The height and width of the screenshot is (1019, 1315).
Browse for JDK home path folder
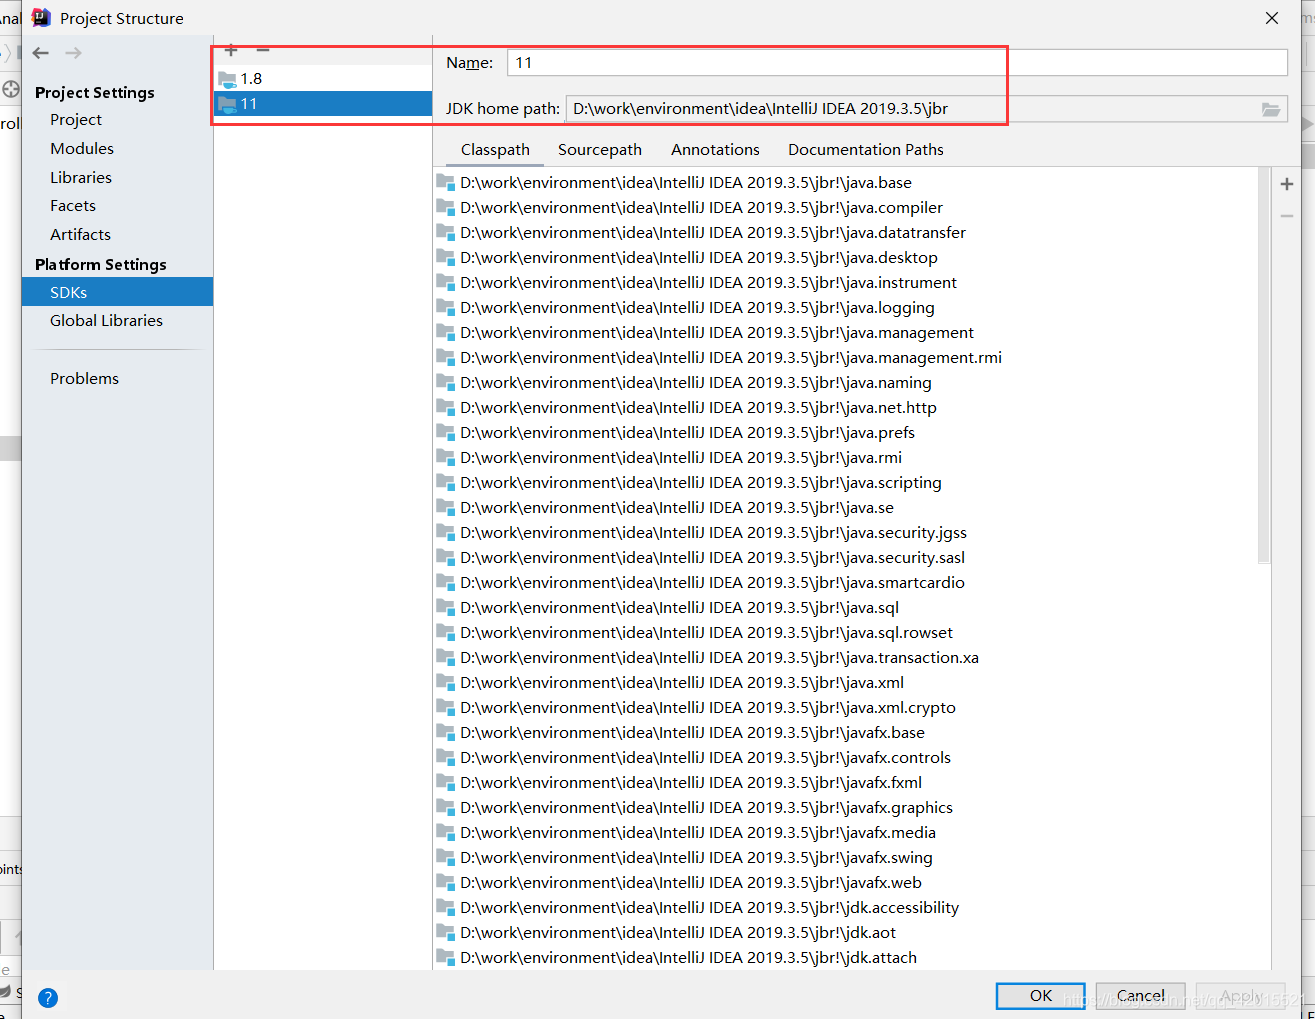[x=1271, y=109]
